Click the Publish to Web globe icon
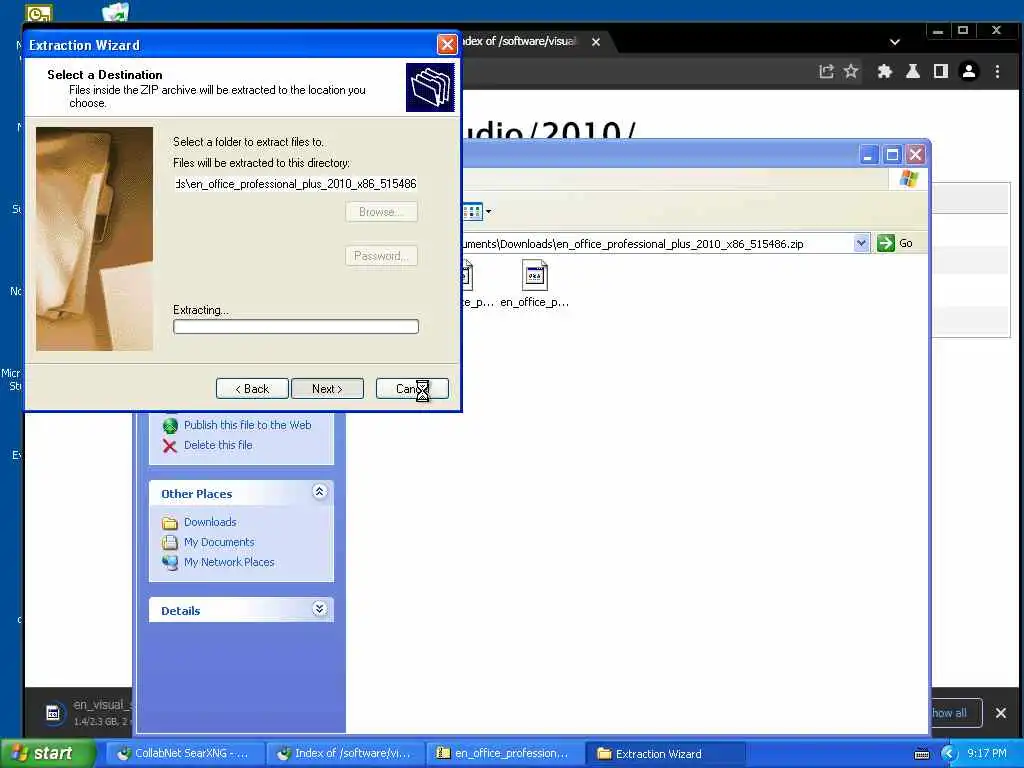Viewport: 1024px width, 768px height. point(170,426)
